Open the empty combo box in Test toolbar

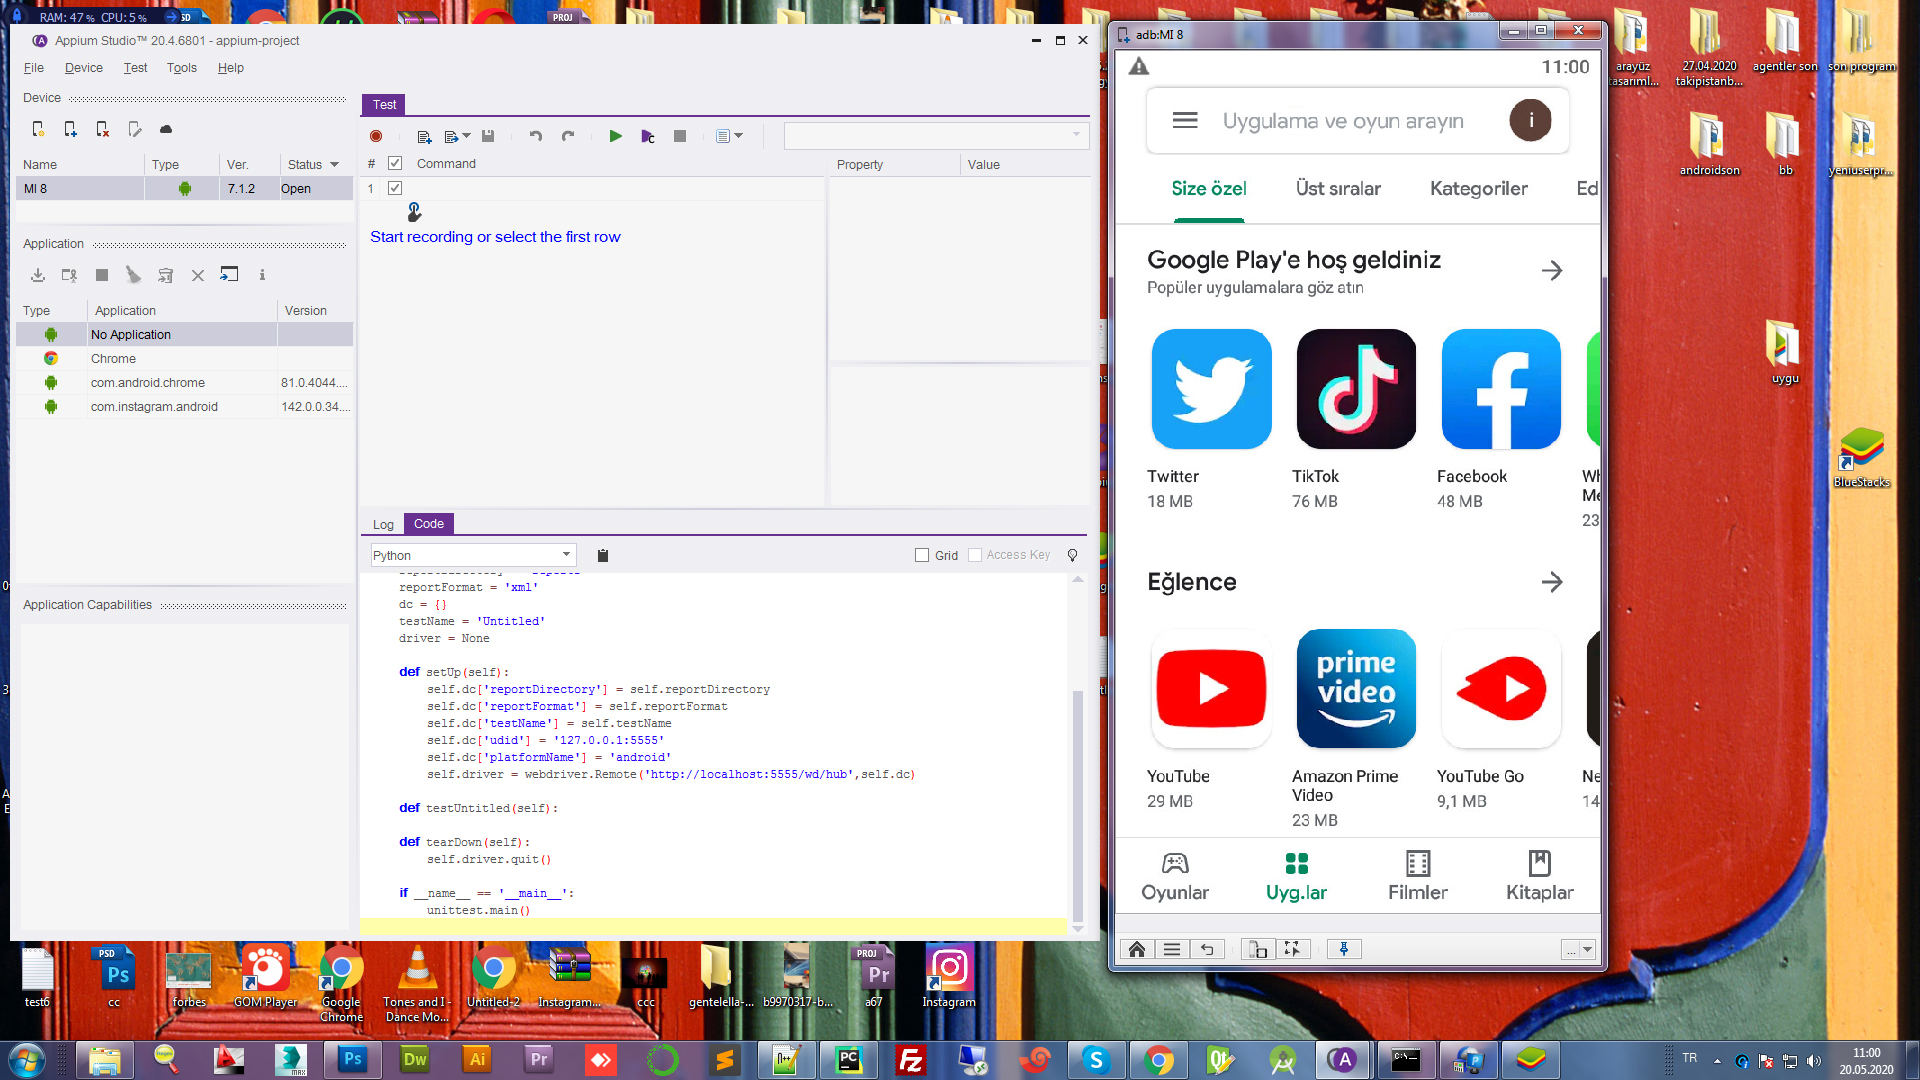[x=936, y=135]
